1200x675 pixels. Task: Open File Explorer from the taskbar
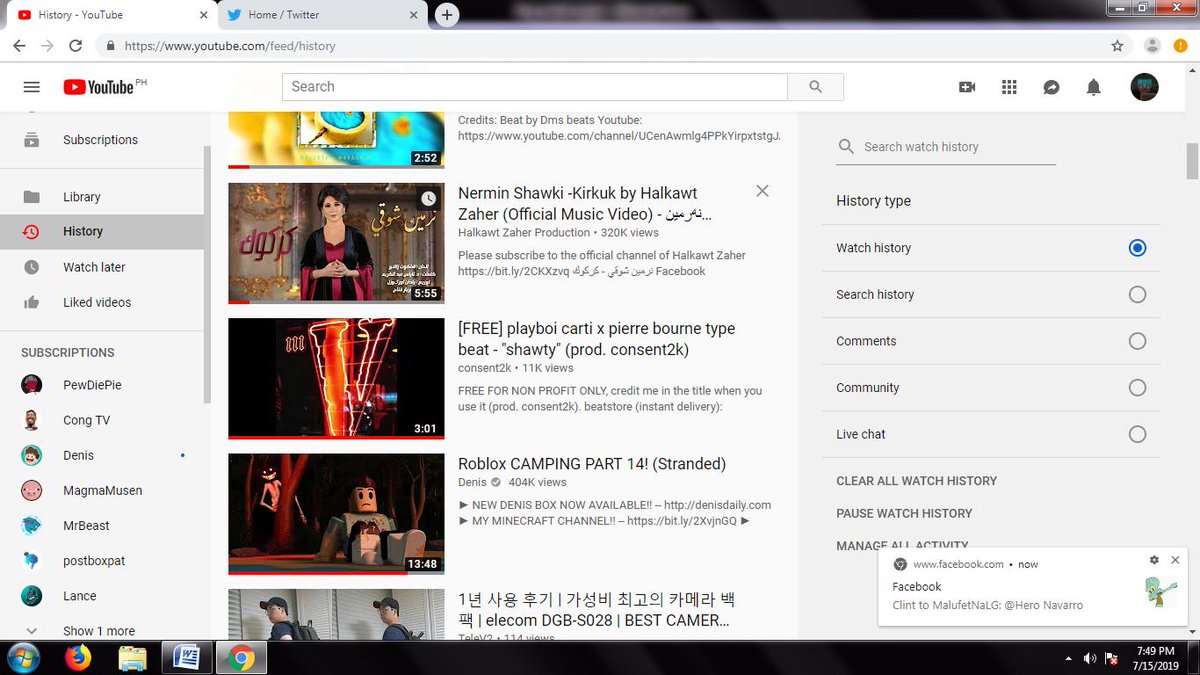(x=132, y=658)
